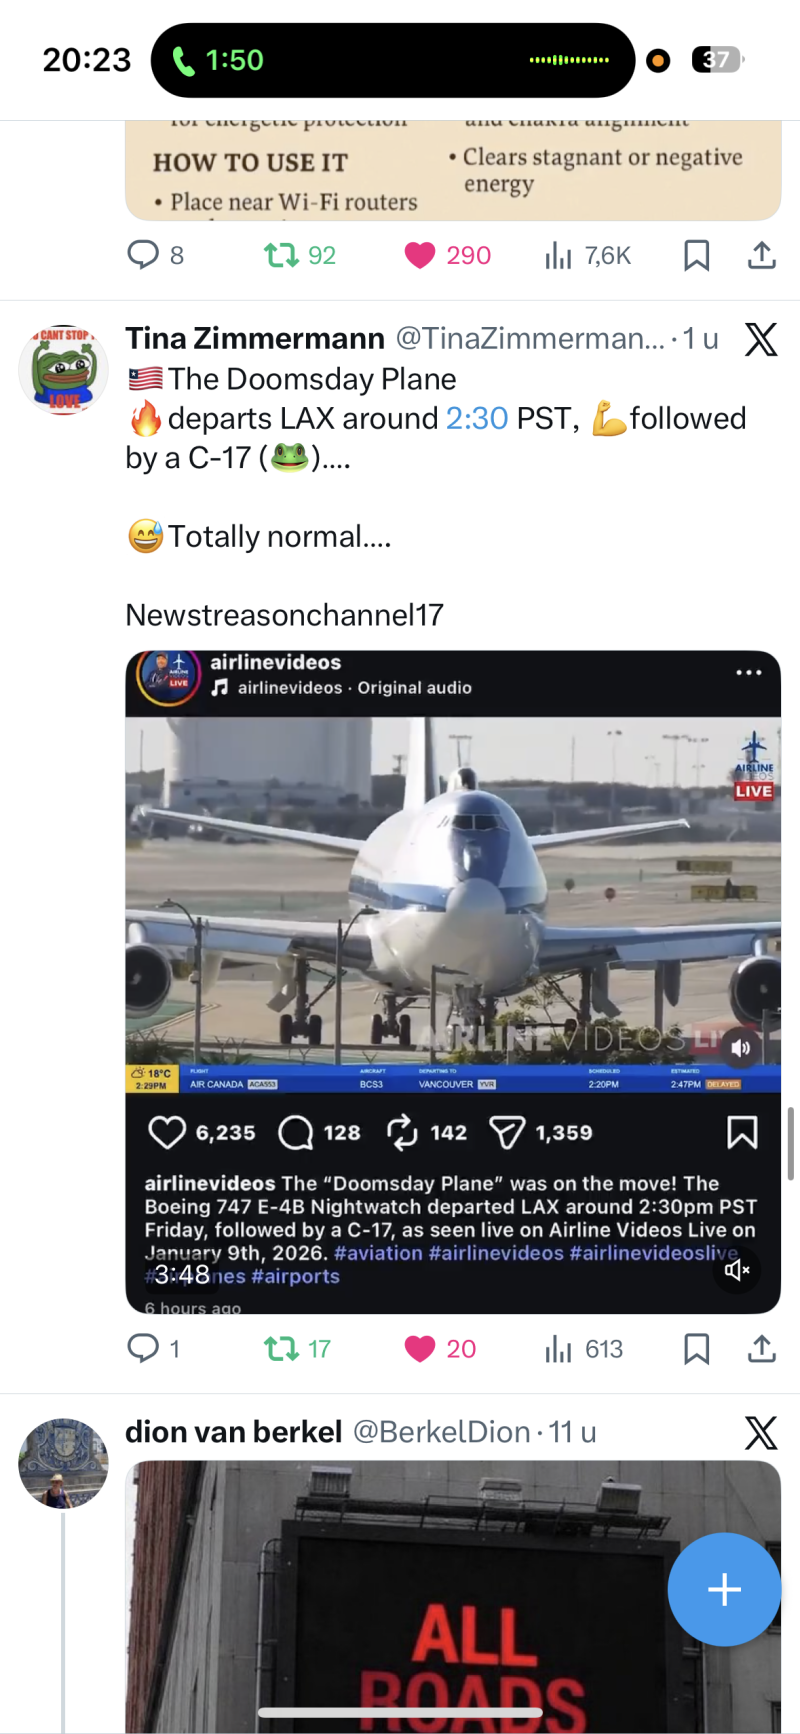Open Grok icon on dion van berkel's post

760,1433
